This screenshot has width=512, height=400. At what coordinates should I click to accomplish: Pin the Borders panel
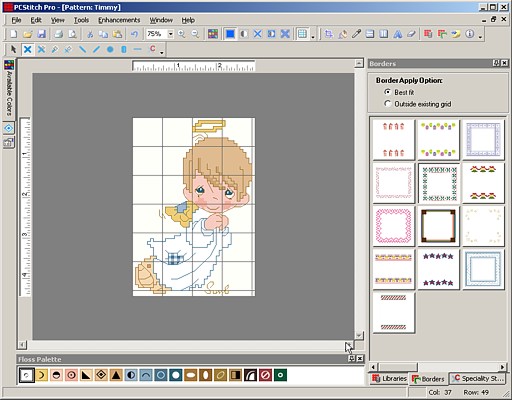point(496,63)
